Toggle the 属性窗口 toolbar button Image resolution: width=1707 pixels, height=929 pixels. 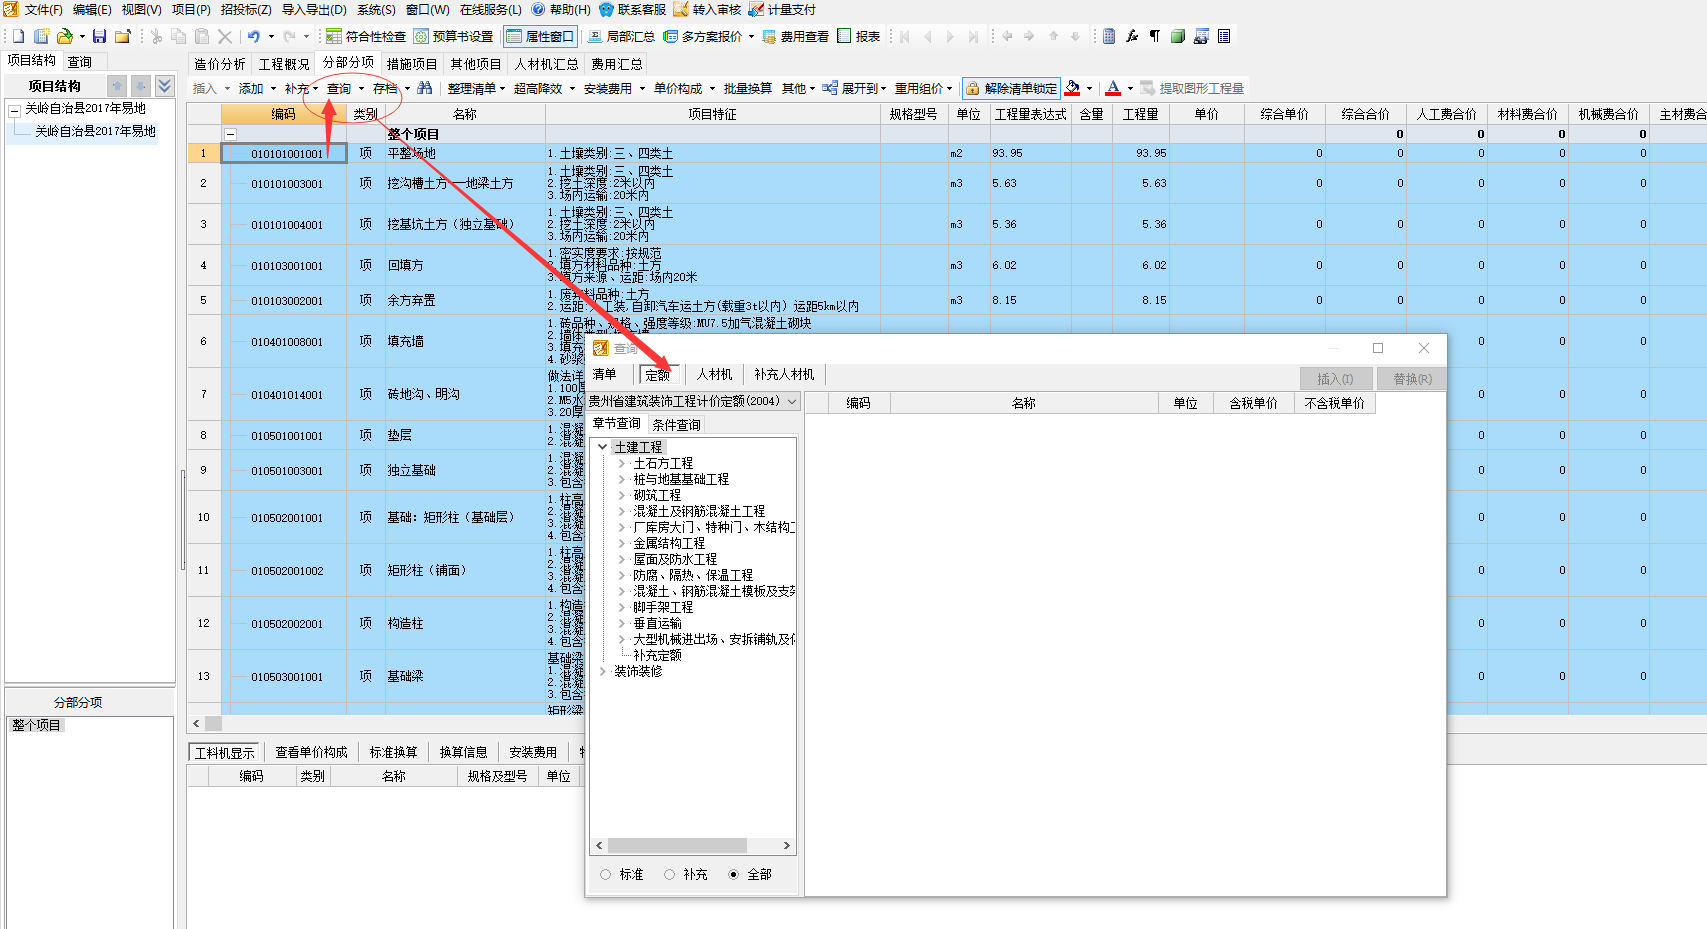539,36
